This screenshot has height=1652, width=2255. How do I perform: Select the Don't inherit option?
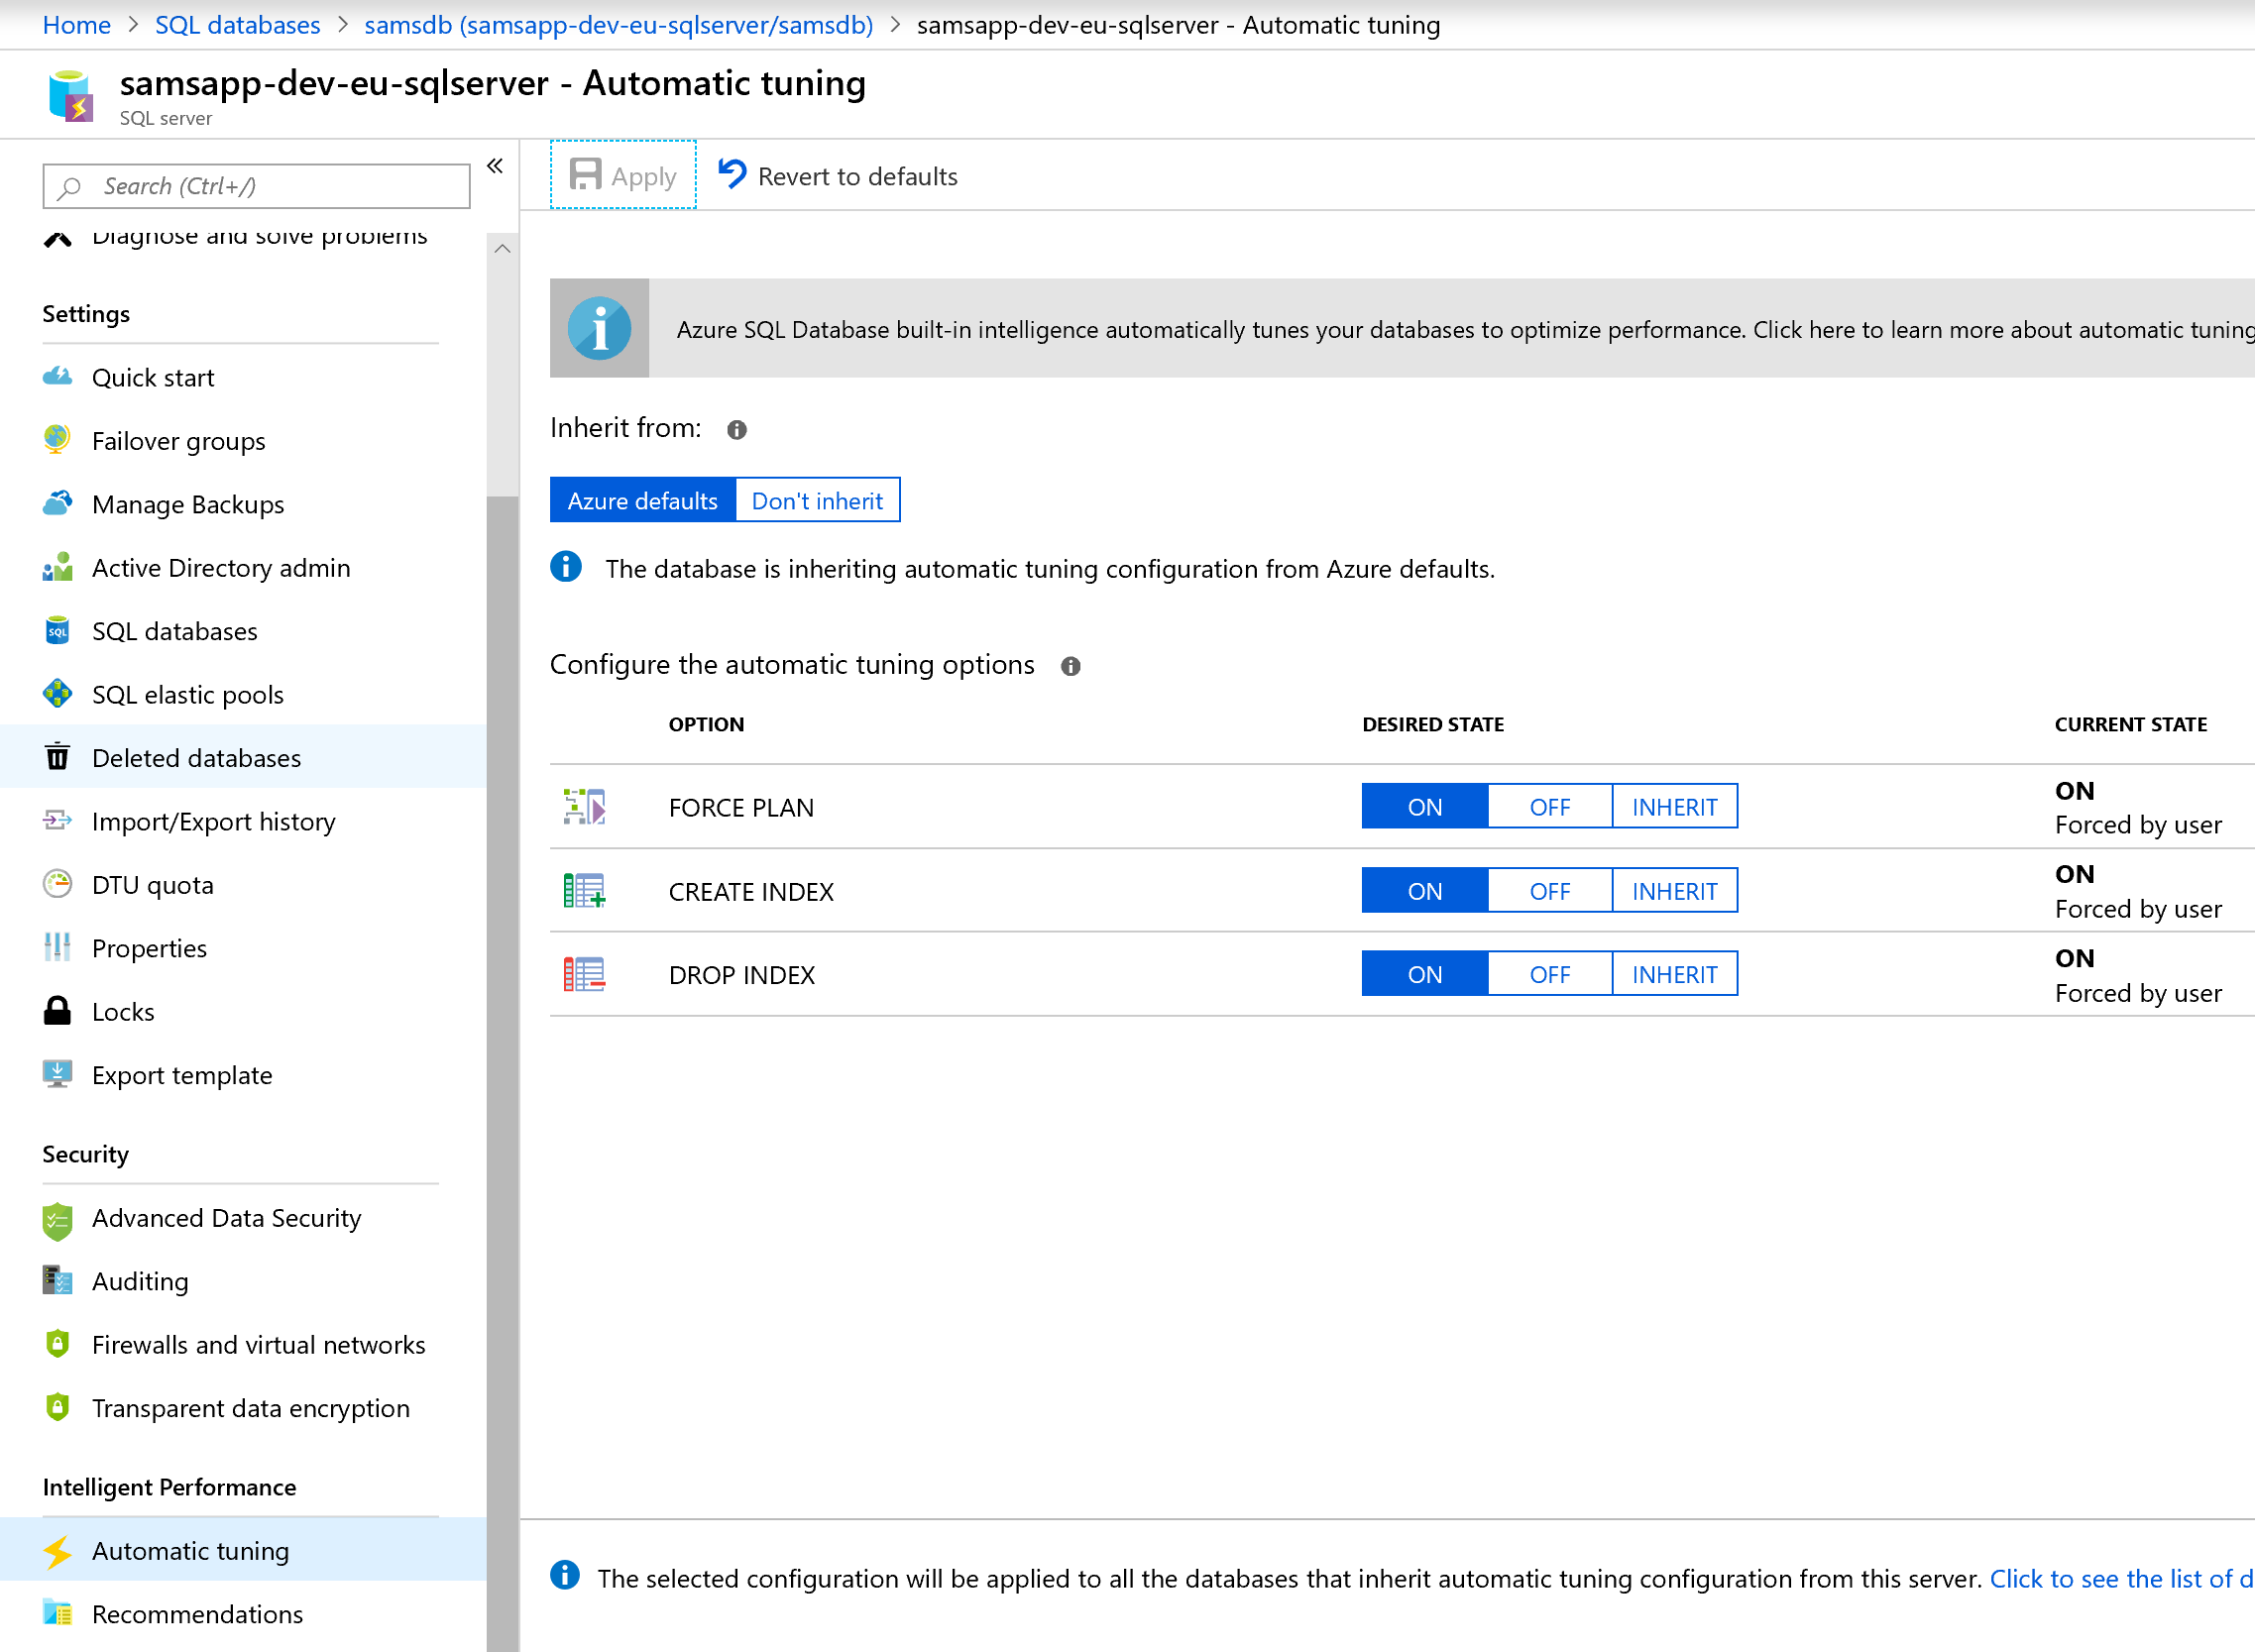pyautogui.click(x=817, y=501)
